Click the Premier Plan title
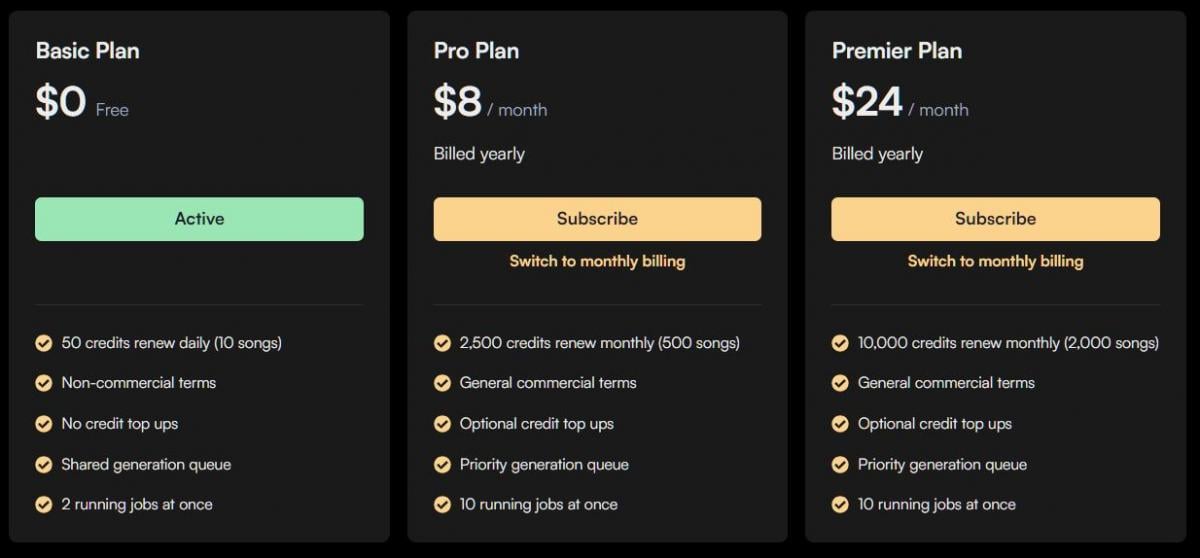Image resolution: width=1200 pixels, height=558 pixels. [896, 51]
